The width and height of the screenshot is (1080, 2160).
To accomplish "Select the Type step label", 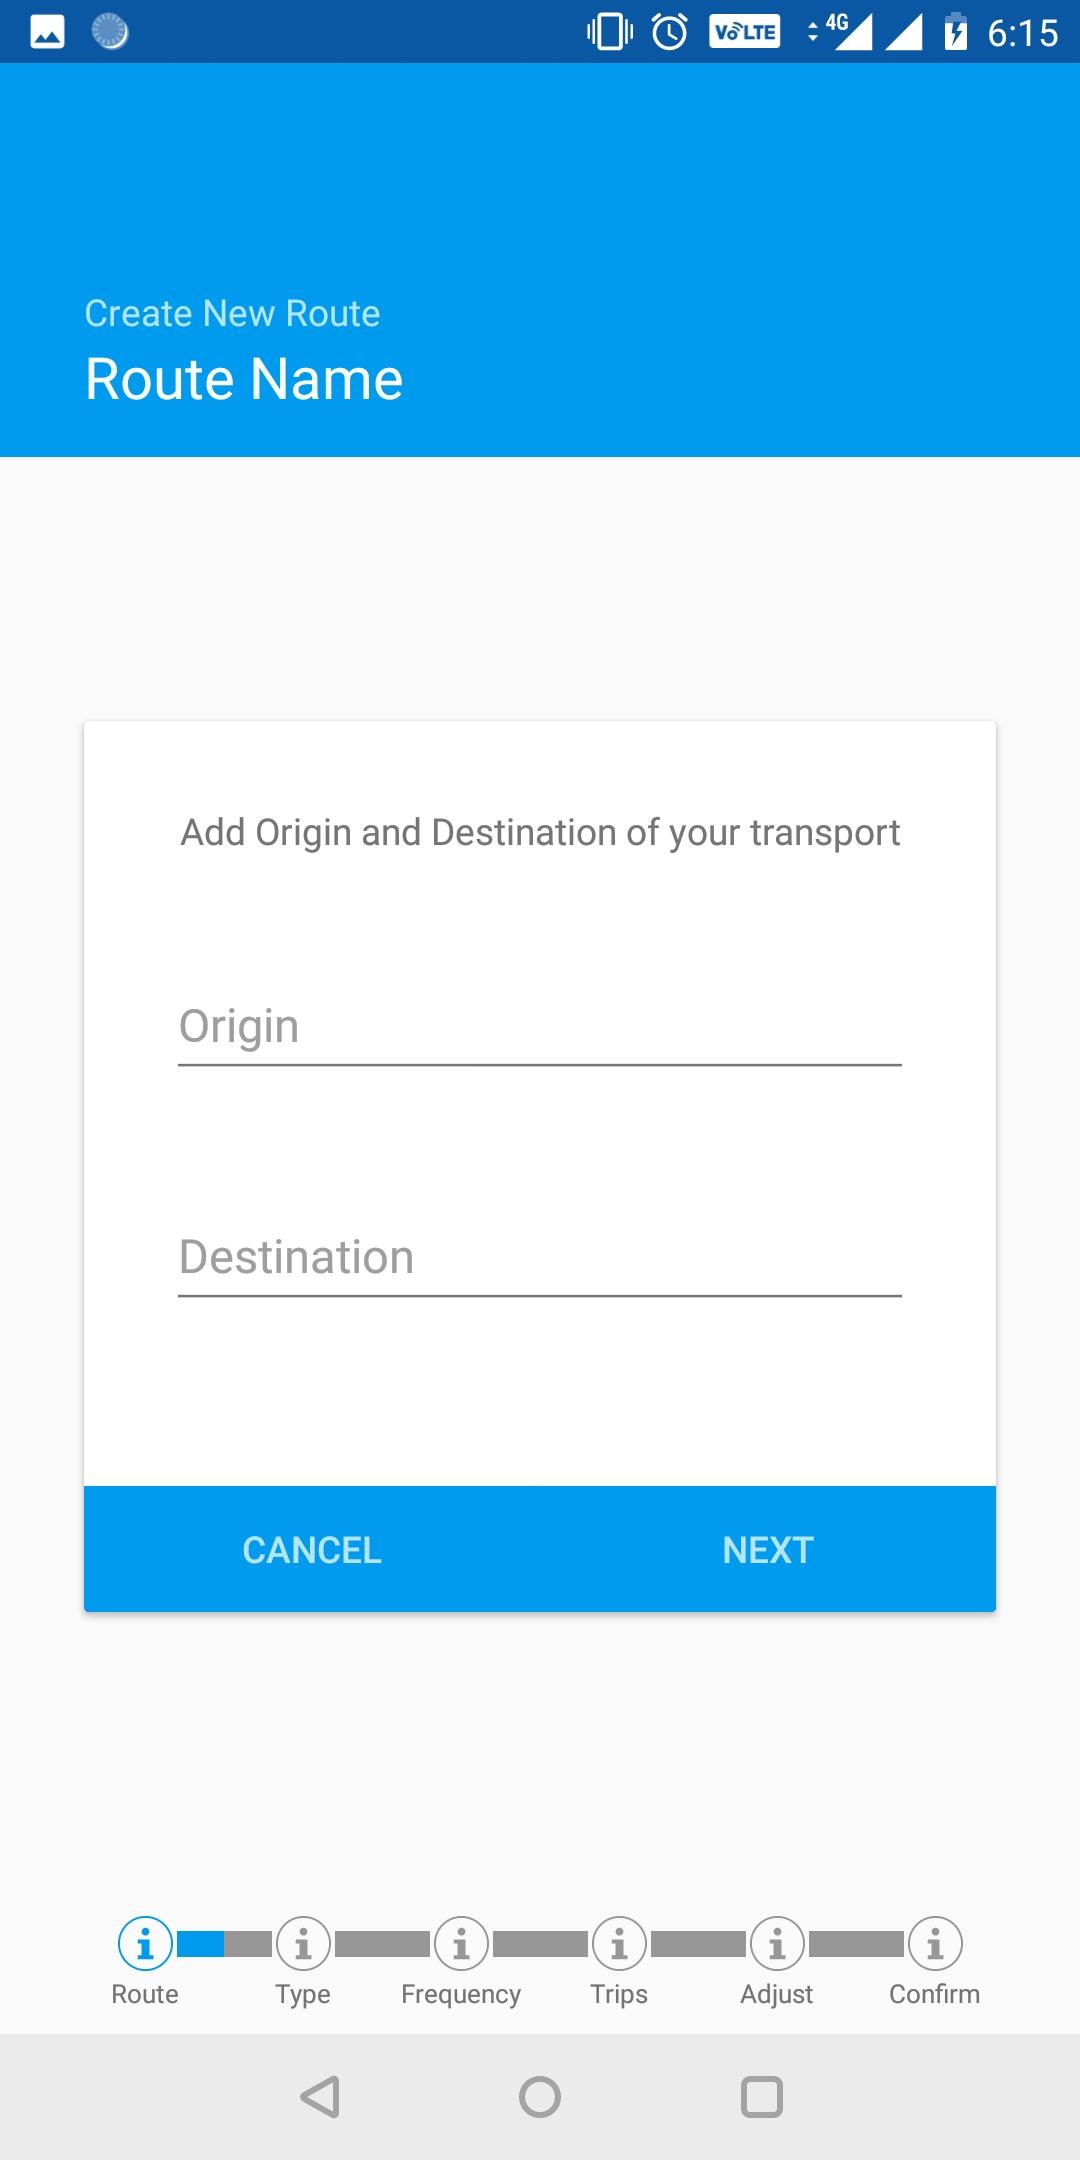I will pos(303,1994).
